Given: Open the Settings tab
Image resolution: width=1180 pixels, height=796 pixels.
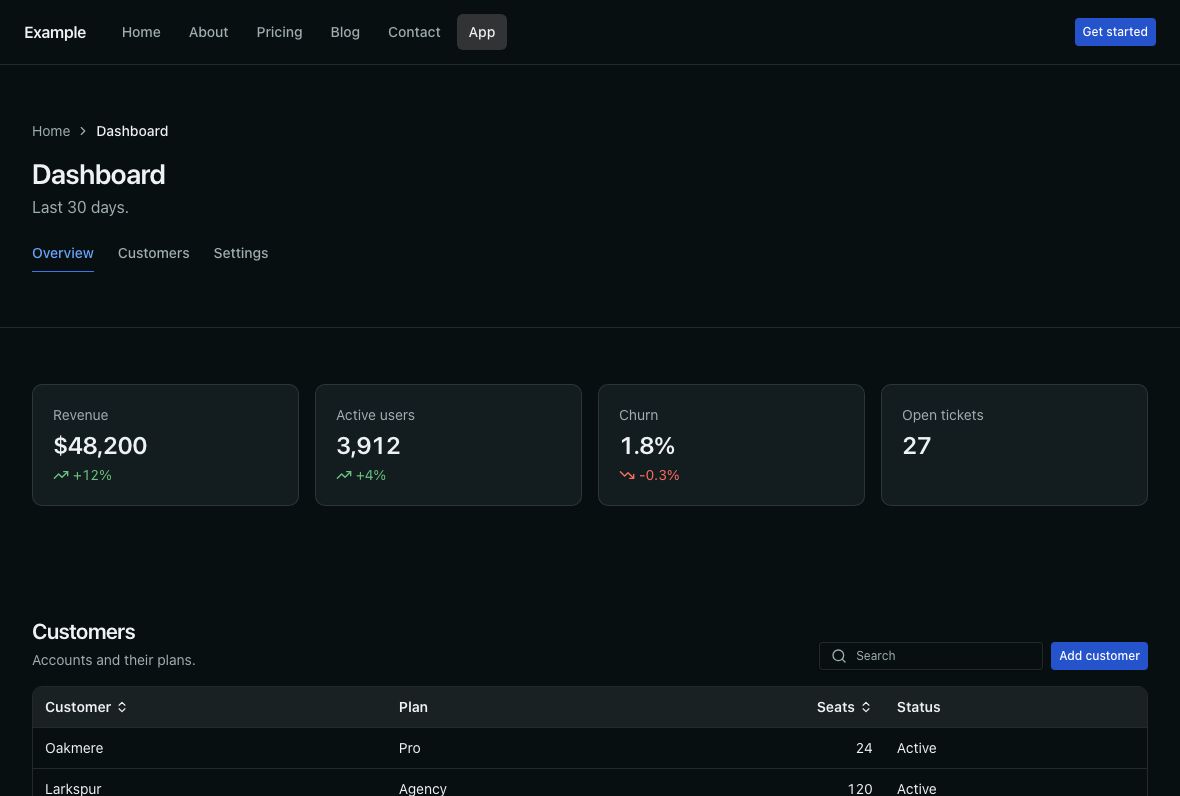Looking at the screenshot, I should tap(241, 254).
